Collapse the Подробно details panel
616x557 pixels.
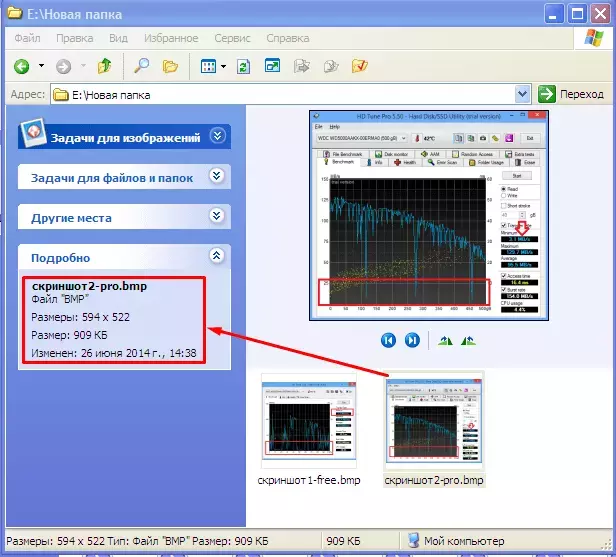point(216,256)
